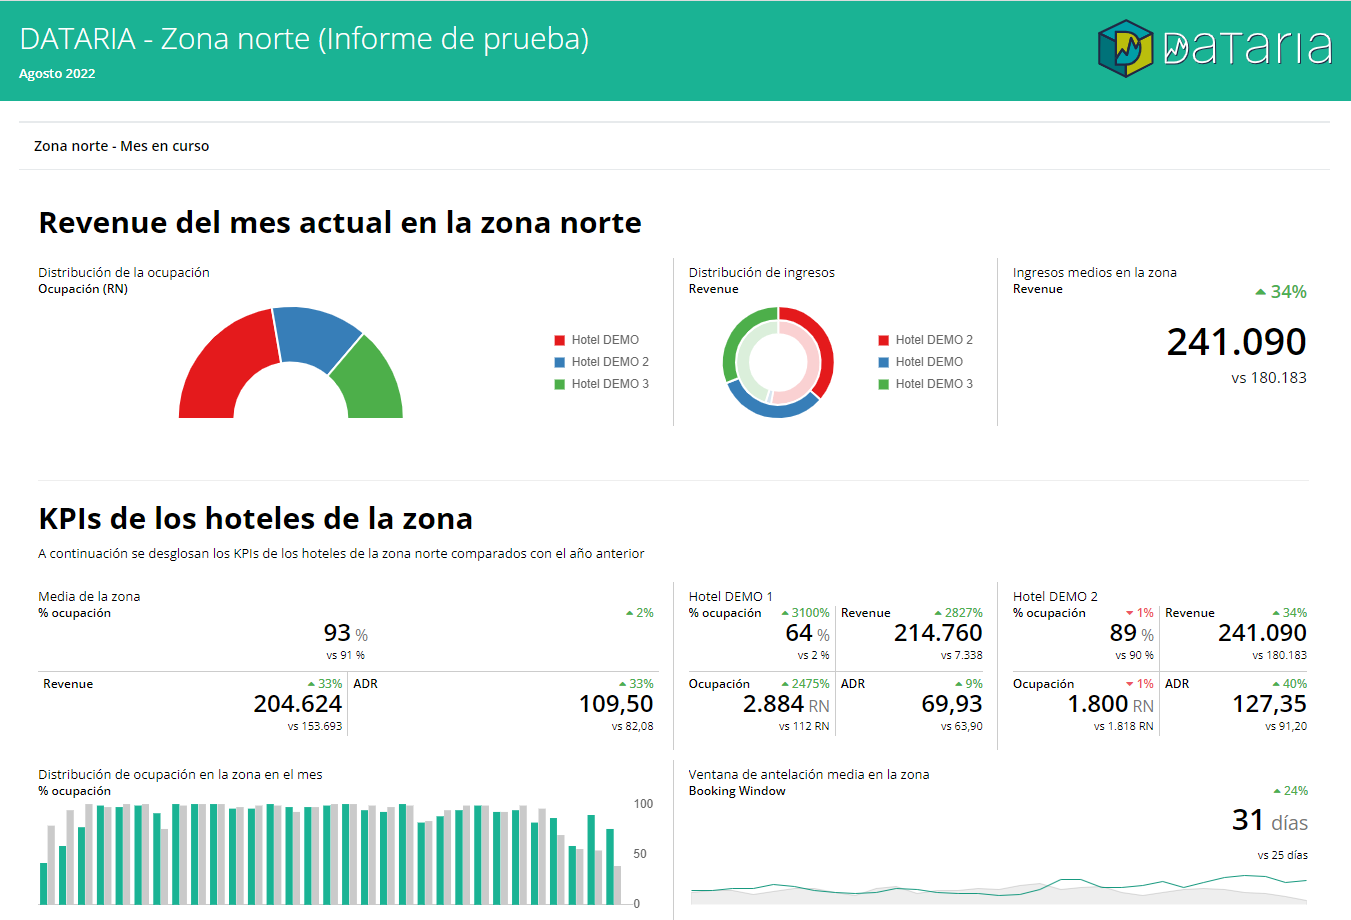Click the 'vs 180.183' comparison under Ingresos medios
Image resolution: width=1351 pixels, height=920 pixels.
[x=1269, y=378]
